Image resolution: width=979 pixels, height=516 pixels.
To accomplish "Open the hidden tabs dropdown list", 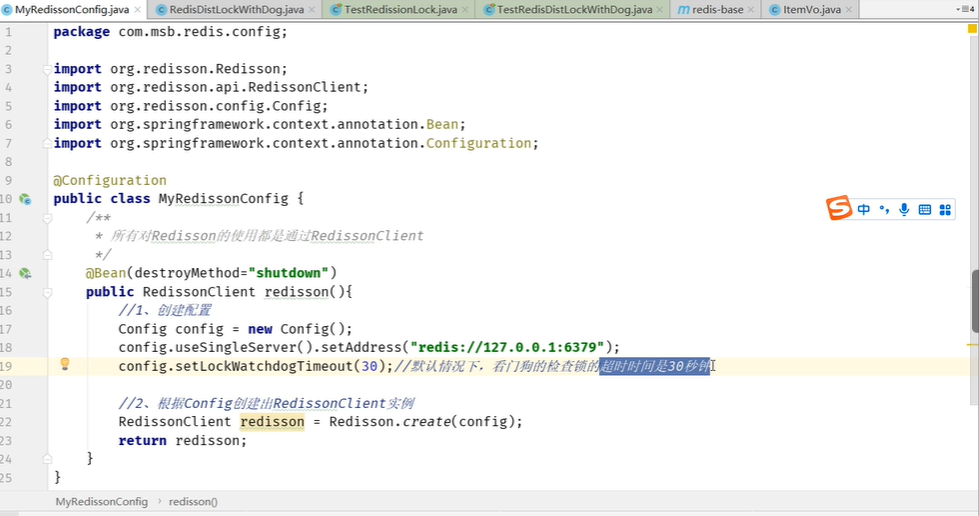I will pyautogui.click(x=965, y=9).
